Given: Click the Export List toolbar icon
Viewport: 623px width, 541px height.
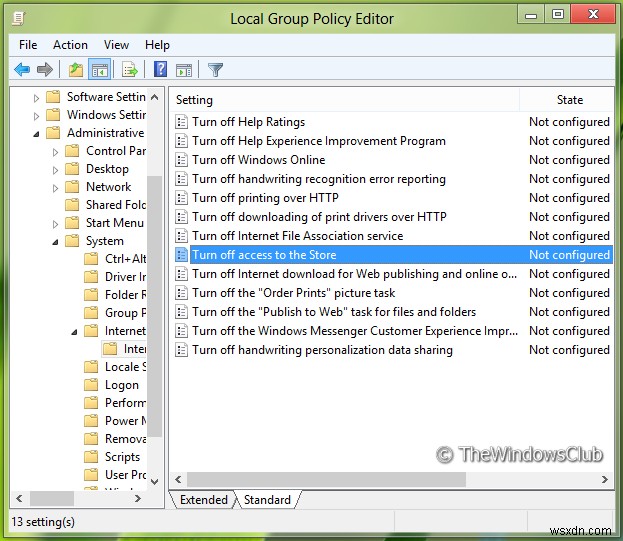Looking at the screenshot, I should point(130,70).
